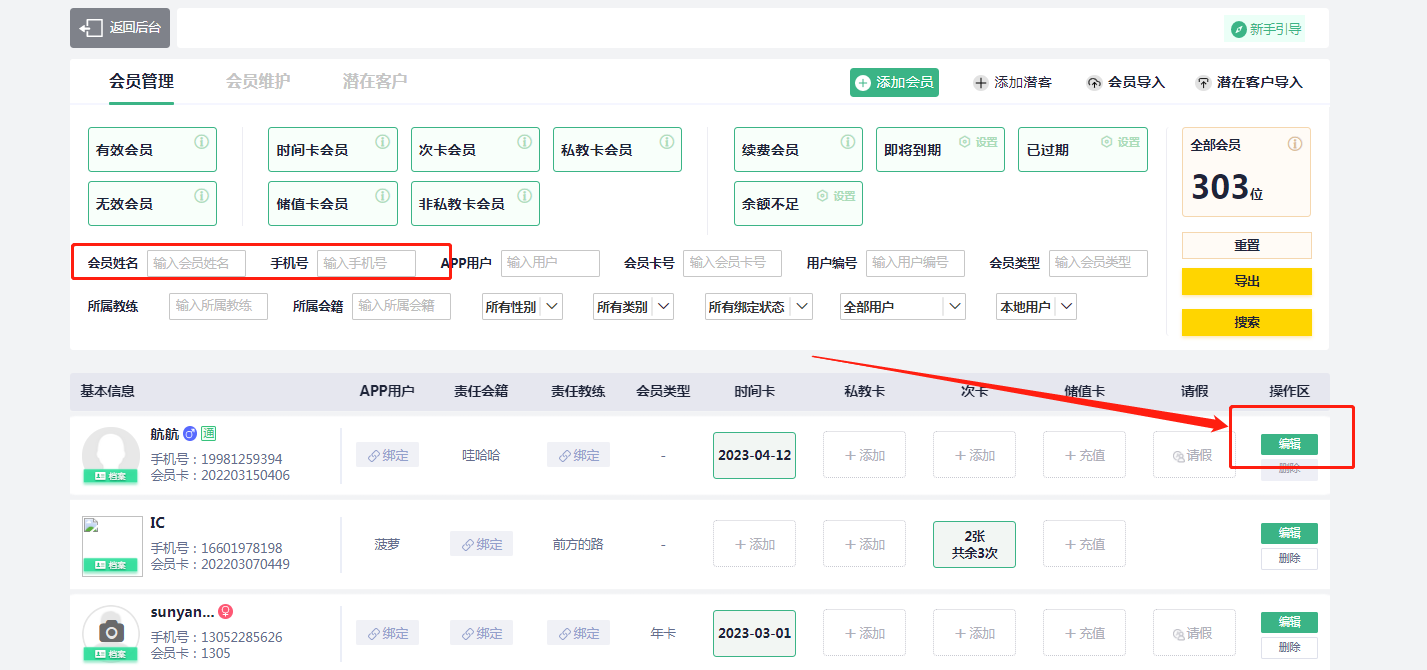
Task: Click the 新手引导 compass icon
Action: [1238, 29]
